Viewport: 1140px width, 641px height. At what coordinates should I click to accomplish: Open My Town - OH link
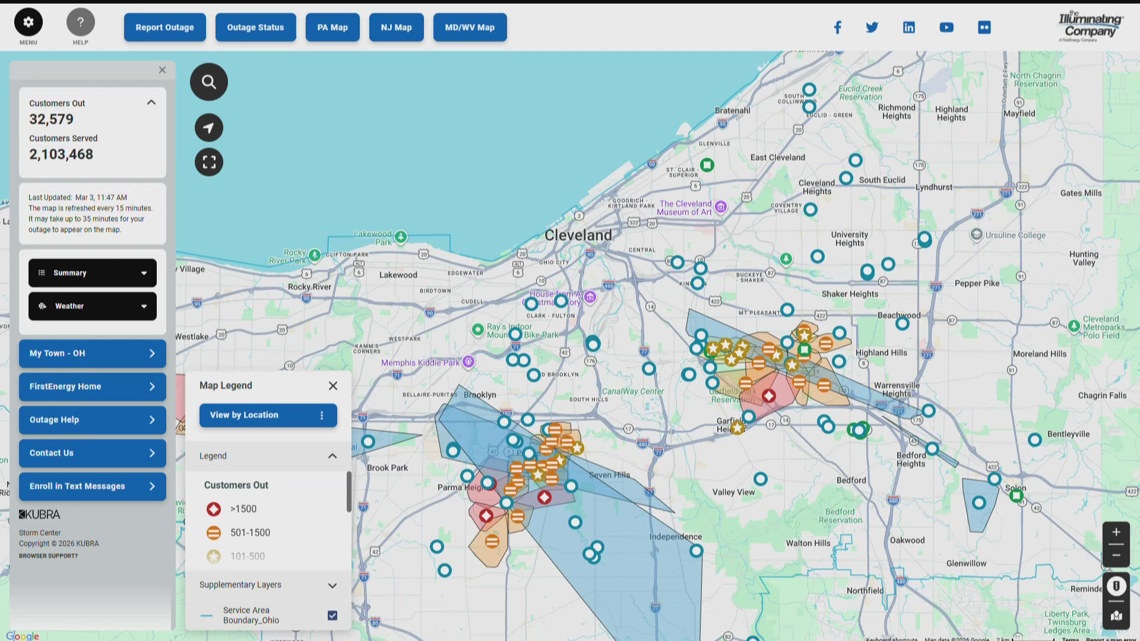[92, 354]
